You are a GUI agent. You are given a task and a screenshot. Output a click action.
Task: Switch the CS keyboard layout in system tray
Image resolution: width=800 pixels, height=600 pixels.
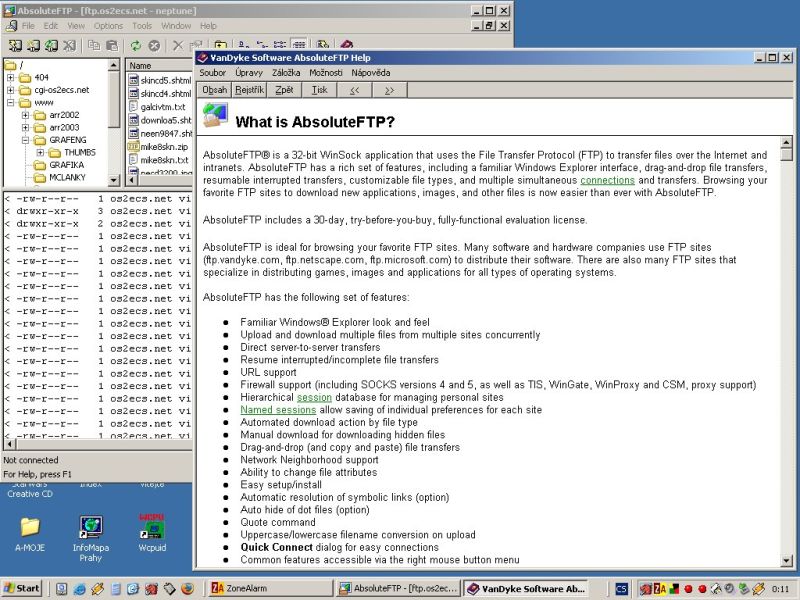[621, 589]
